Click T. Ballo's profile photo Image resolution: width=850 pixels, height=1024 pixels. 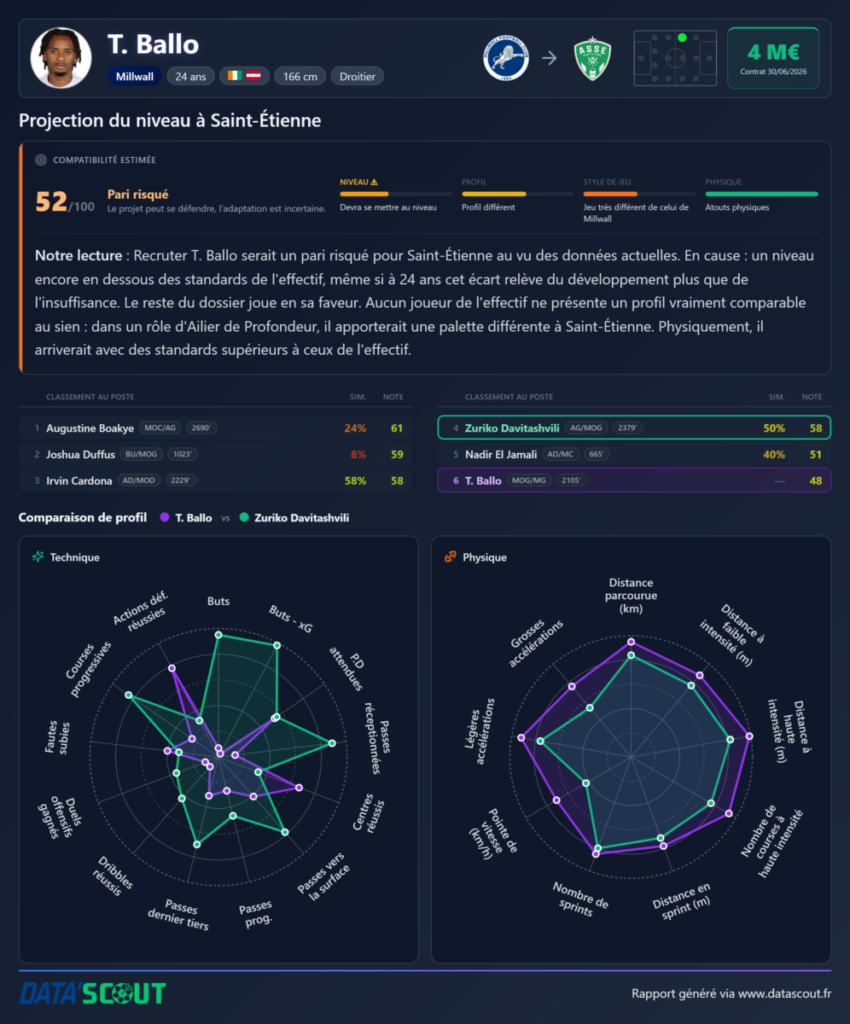point(61,57)
